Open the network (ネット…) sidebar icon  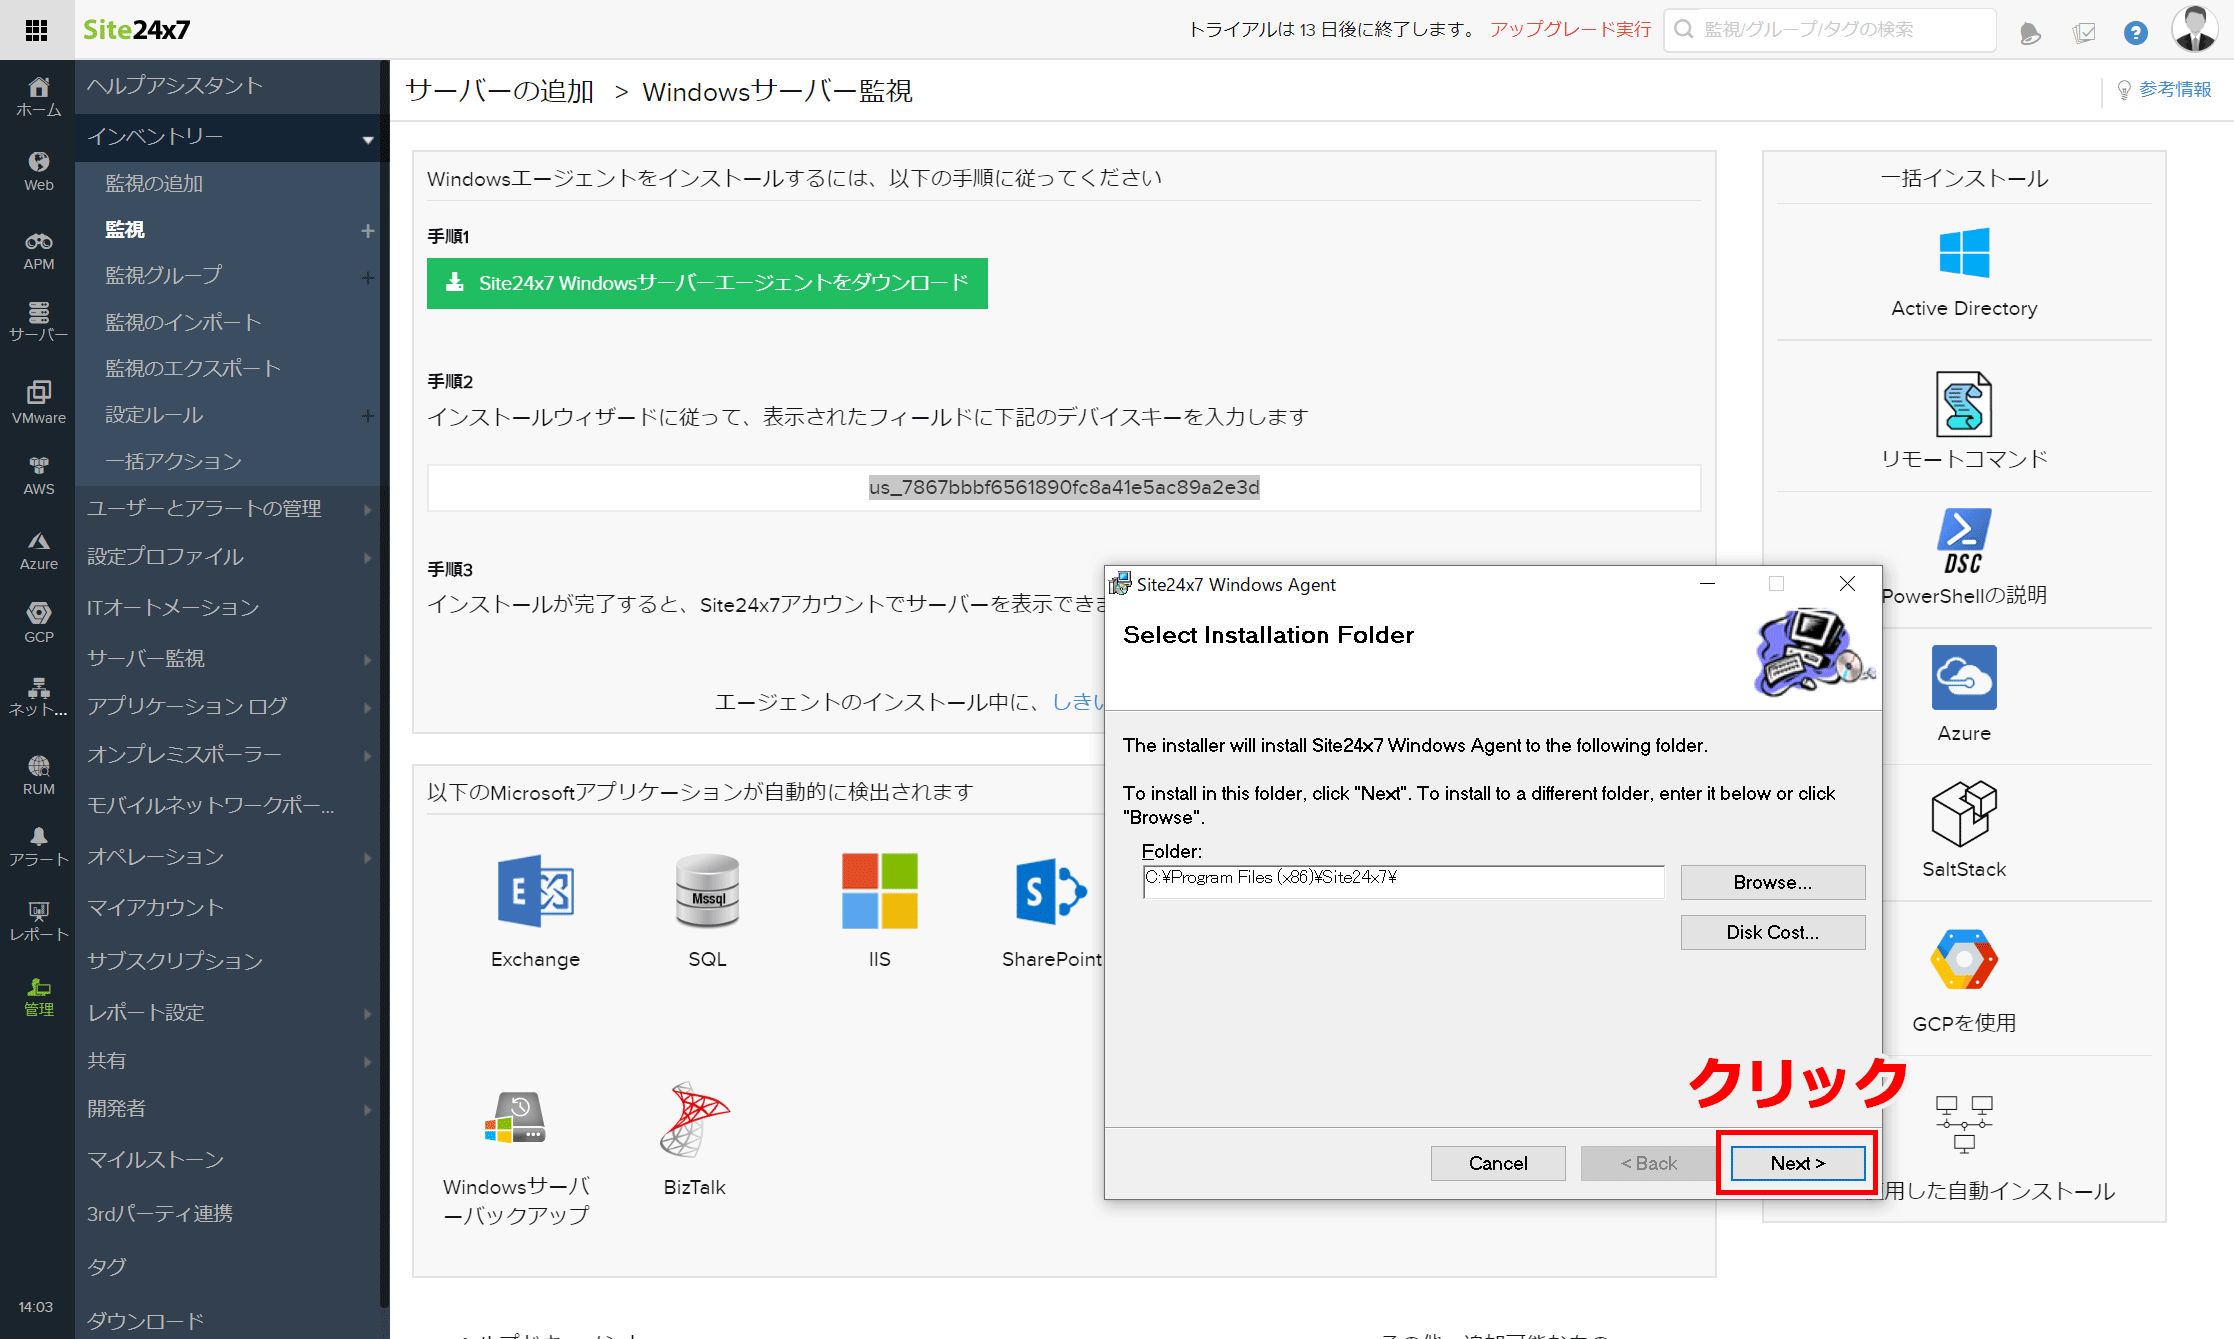pyautogui.click(x=38, y=697)
